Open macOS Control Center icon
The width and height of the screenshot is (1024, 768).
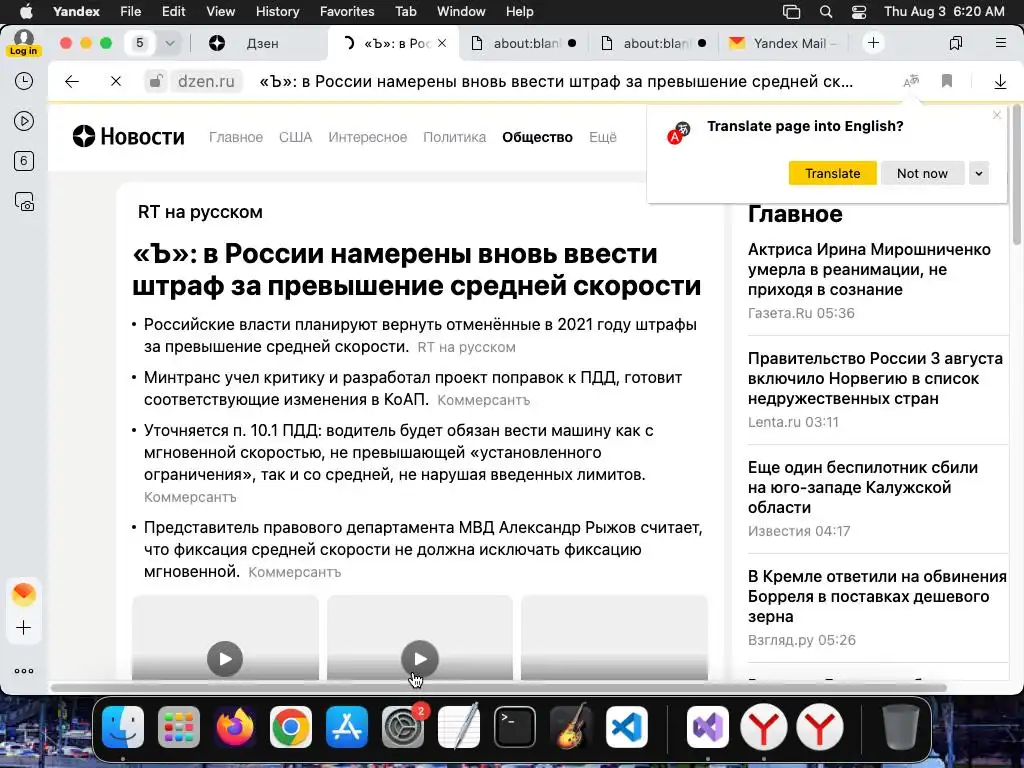tap(859, 12)
